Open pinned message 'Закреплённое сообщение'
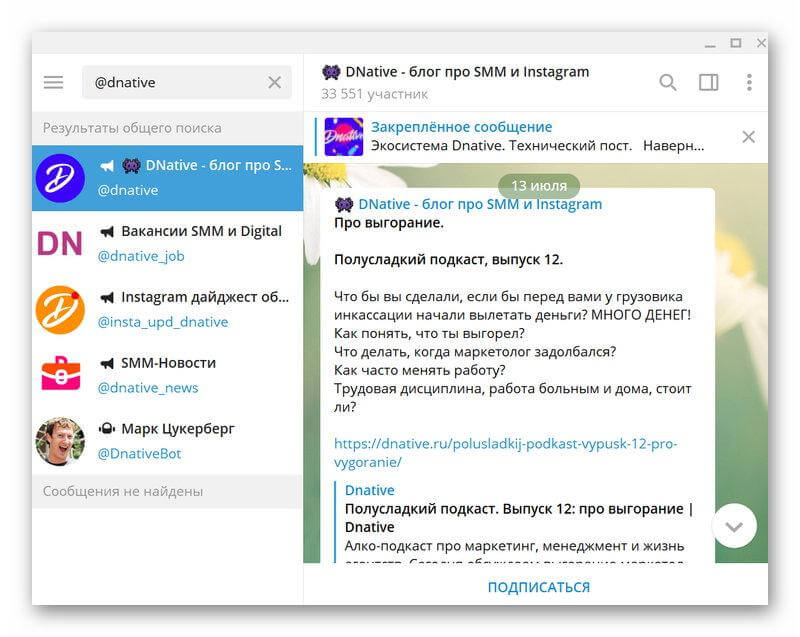The height and width of the screenshot is (637, 800). coord(461,126)
